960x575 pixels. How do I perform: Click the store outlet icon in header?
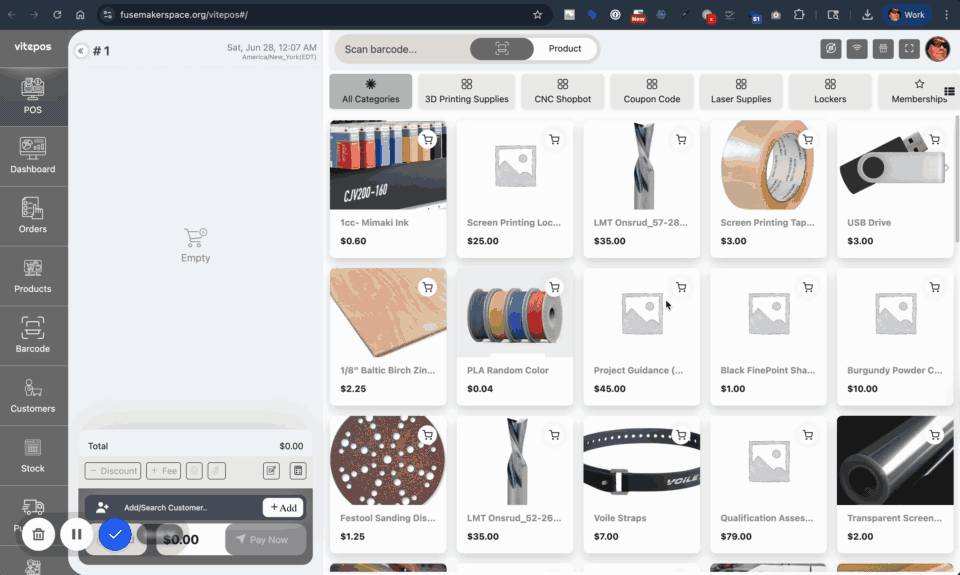pyautogui.click(x=883, y=49)
